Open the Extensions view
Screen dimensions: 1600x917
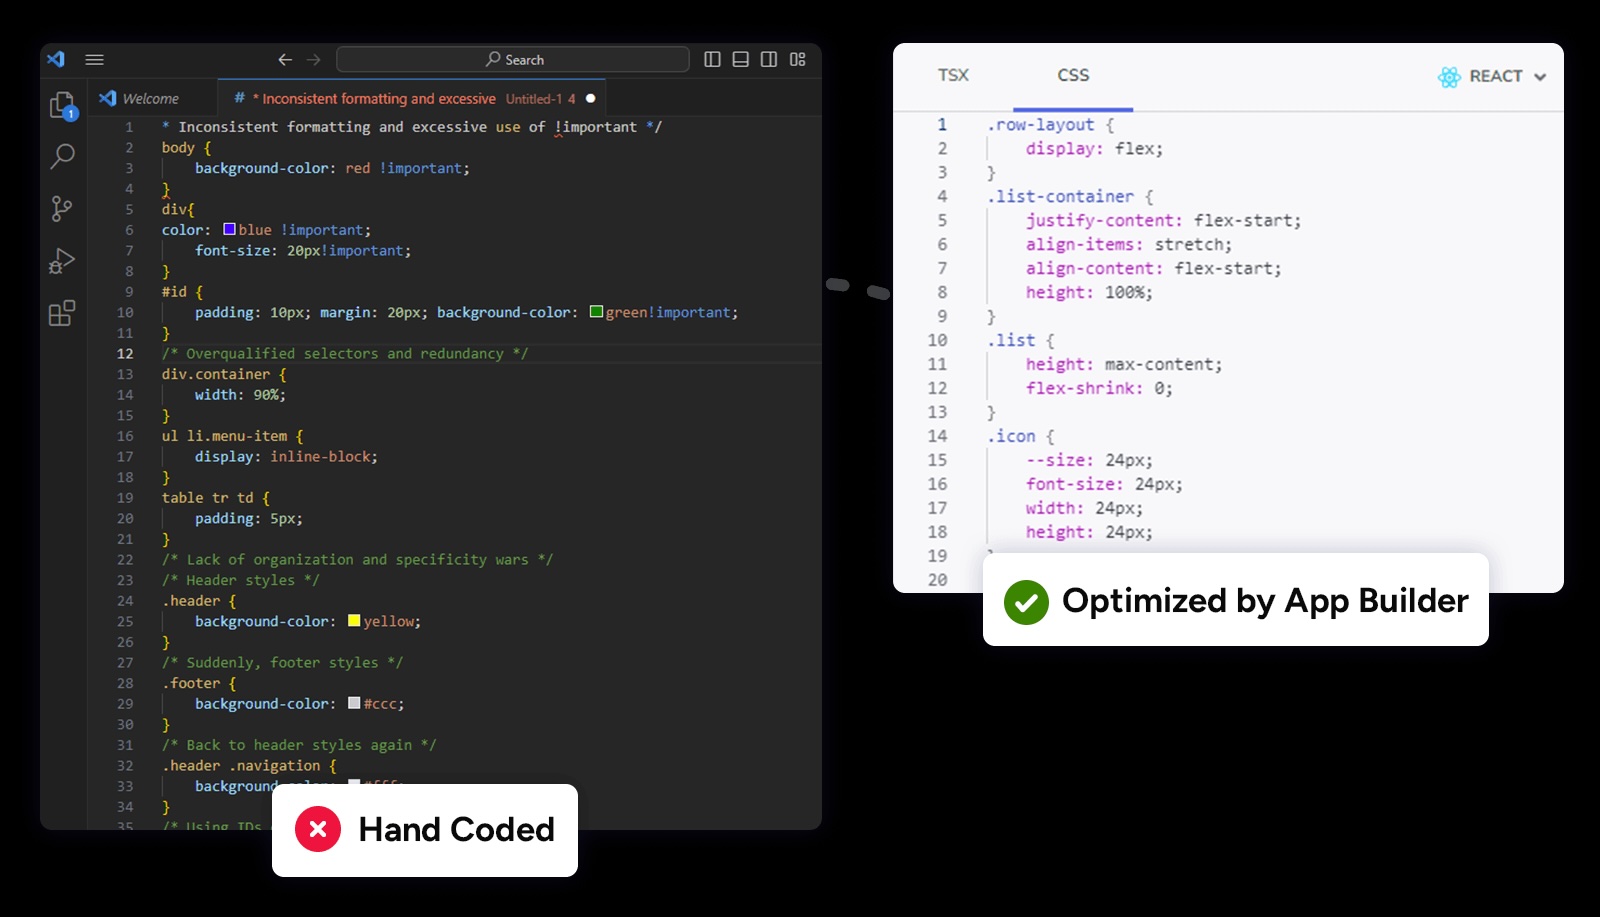point(62,313)
